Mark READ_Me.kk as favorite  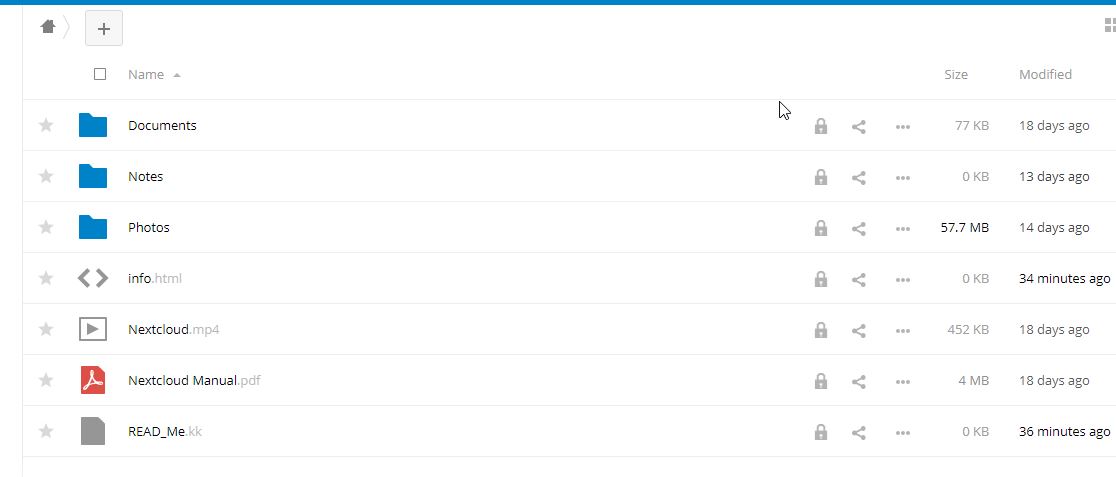46,431
